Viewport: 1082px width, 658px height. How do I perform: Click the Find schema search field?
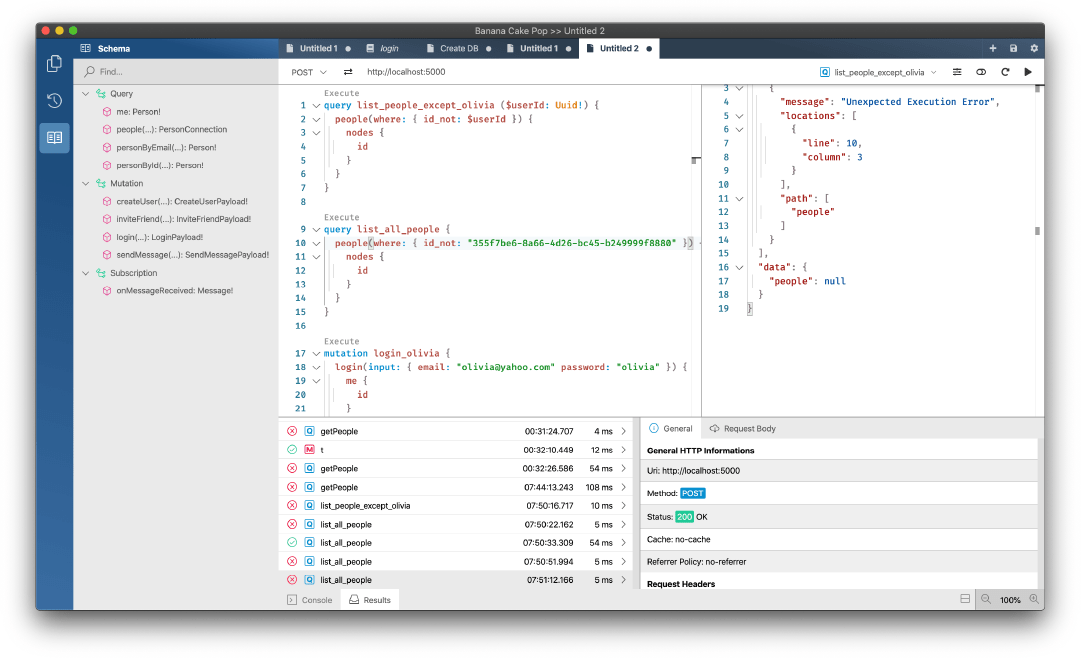click(x=176, y=72)
